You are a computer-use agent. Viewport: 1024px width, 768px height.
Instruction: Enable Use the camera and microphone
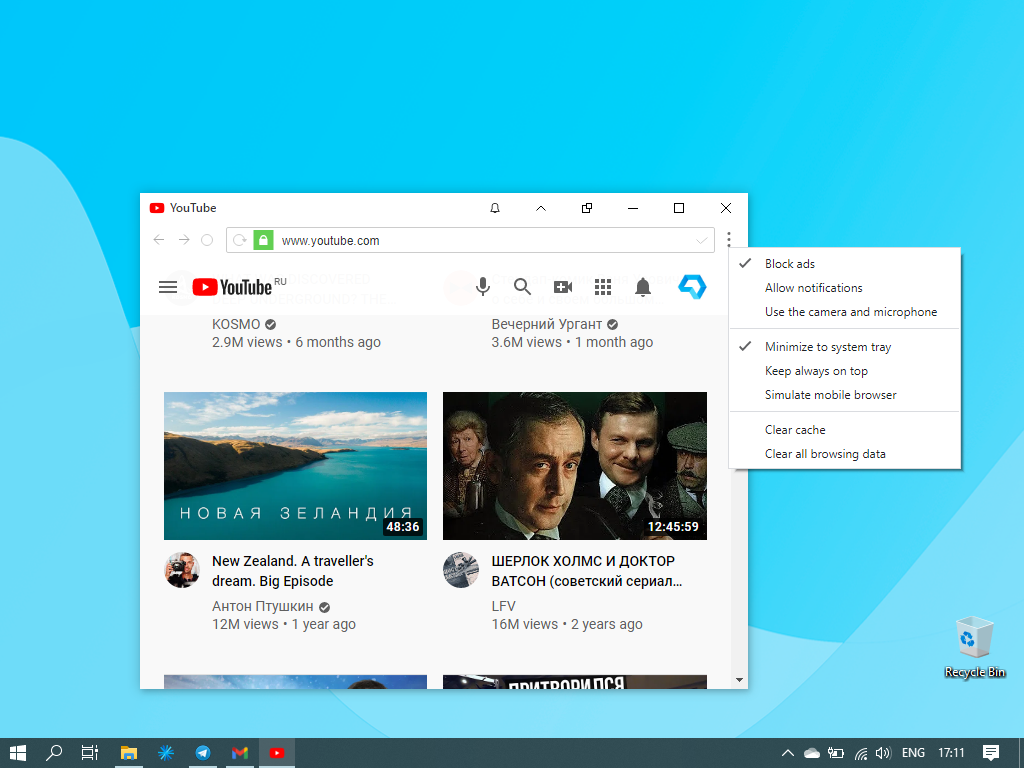(845, 312)
